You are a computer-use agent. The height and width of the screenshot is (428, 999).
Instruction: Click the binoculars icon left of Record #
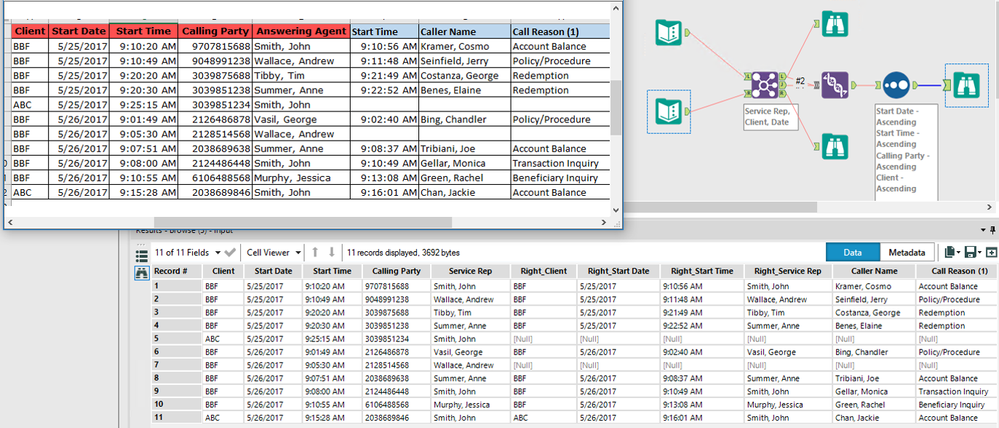click(x=141, y=273)
